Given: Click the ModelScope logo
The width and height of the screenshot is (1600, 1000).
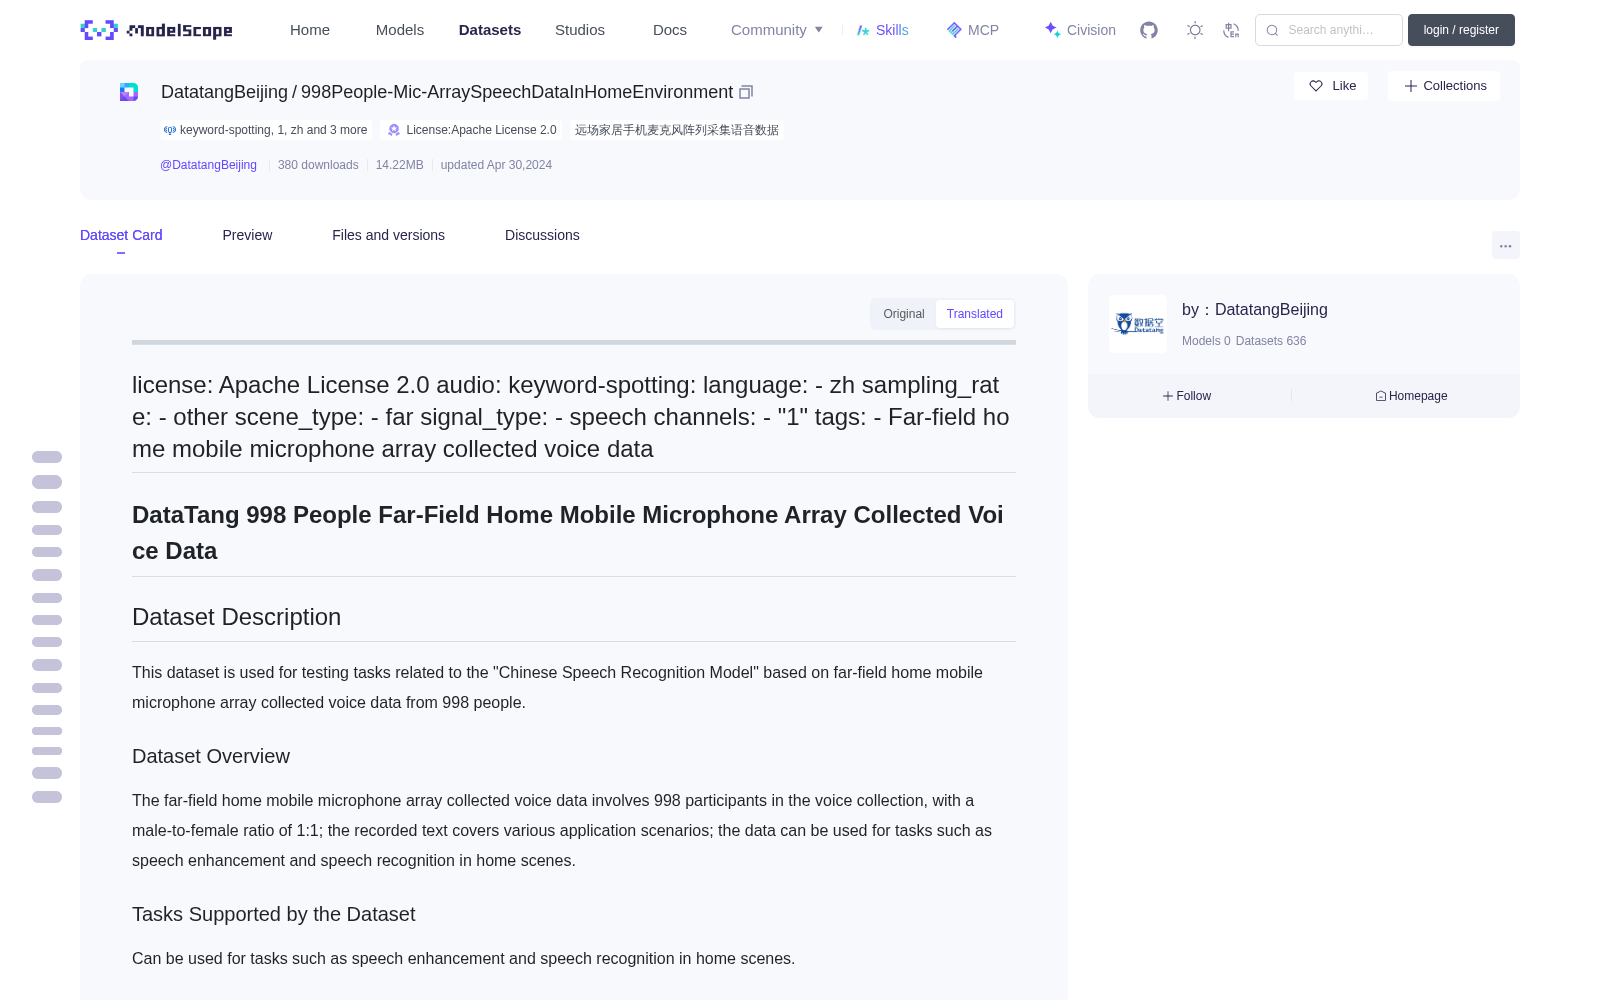Looking at the screenshot, I should tap(156, 30).
